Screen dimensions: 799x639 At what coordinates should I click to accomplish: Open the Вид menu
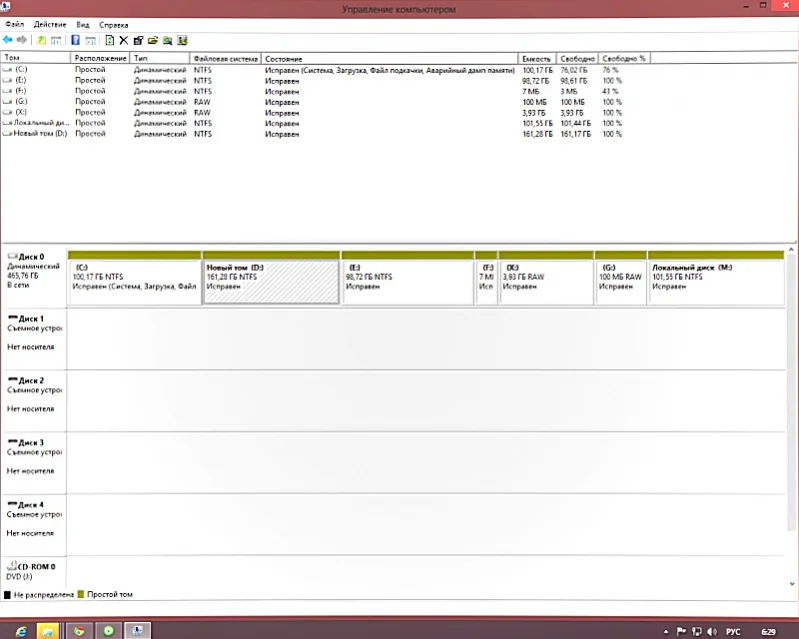(x=83, y=24)
